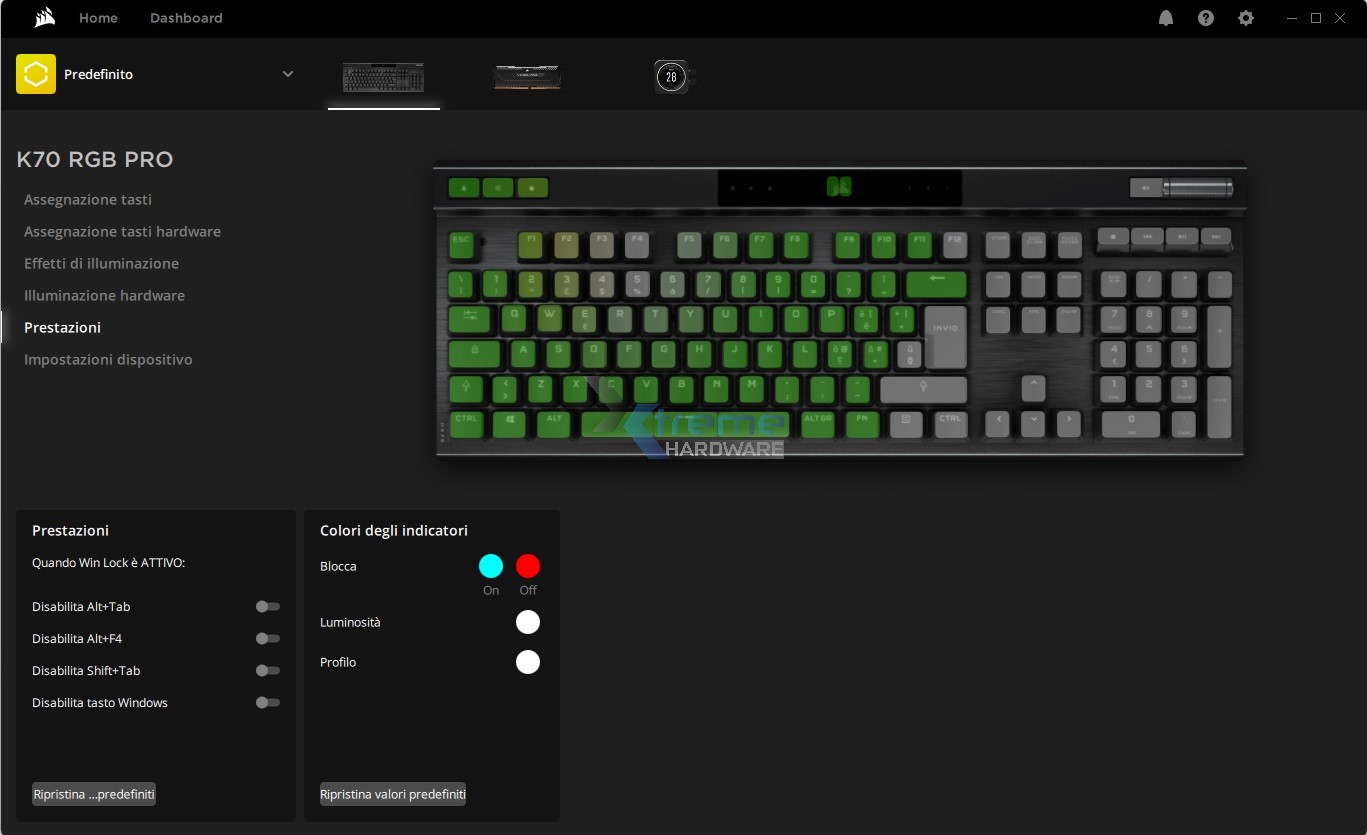Change the Blocca On cyan color swatch
The width and height of the screenshot is (1367, 835).
490,565
